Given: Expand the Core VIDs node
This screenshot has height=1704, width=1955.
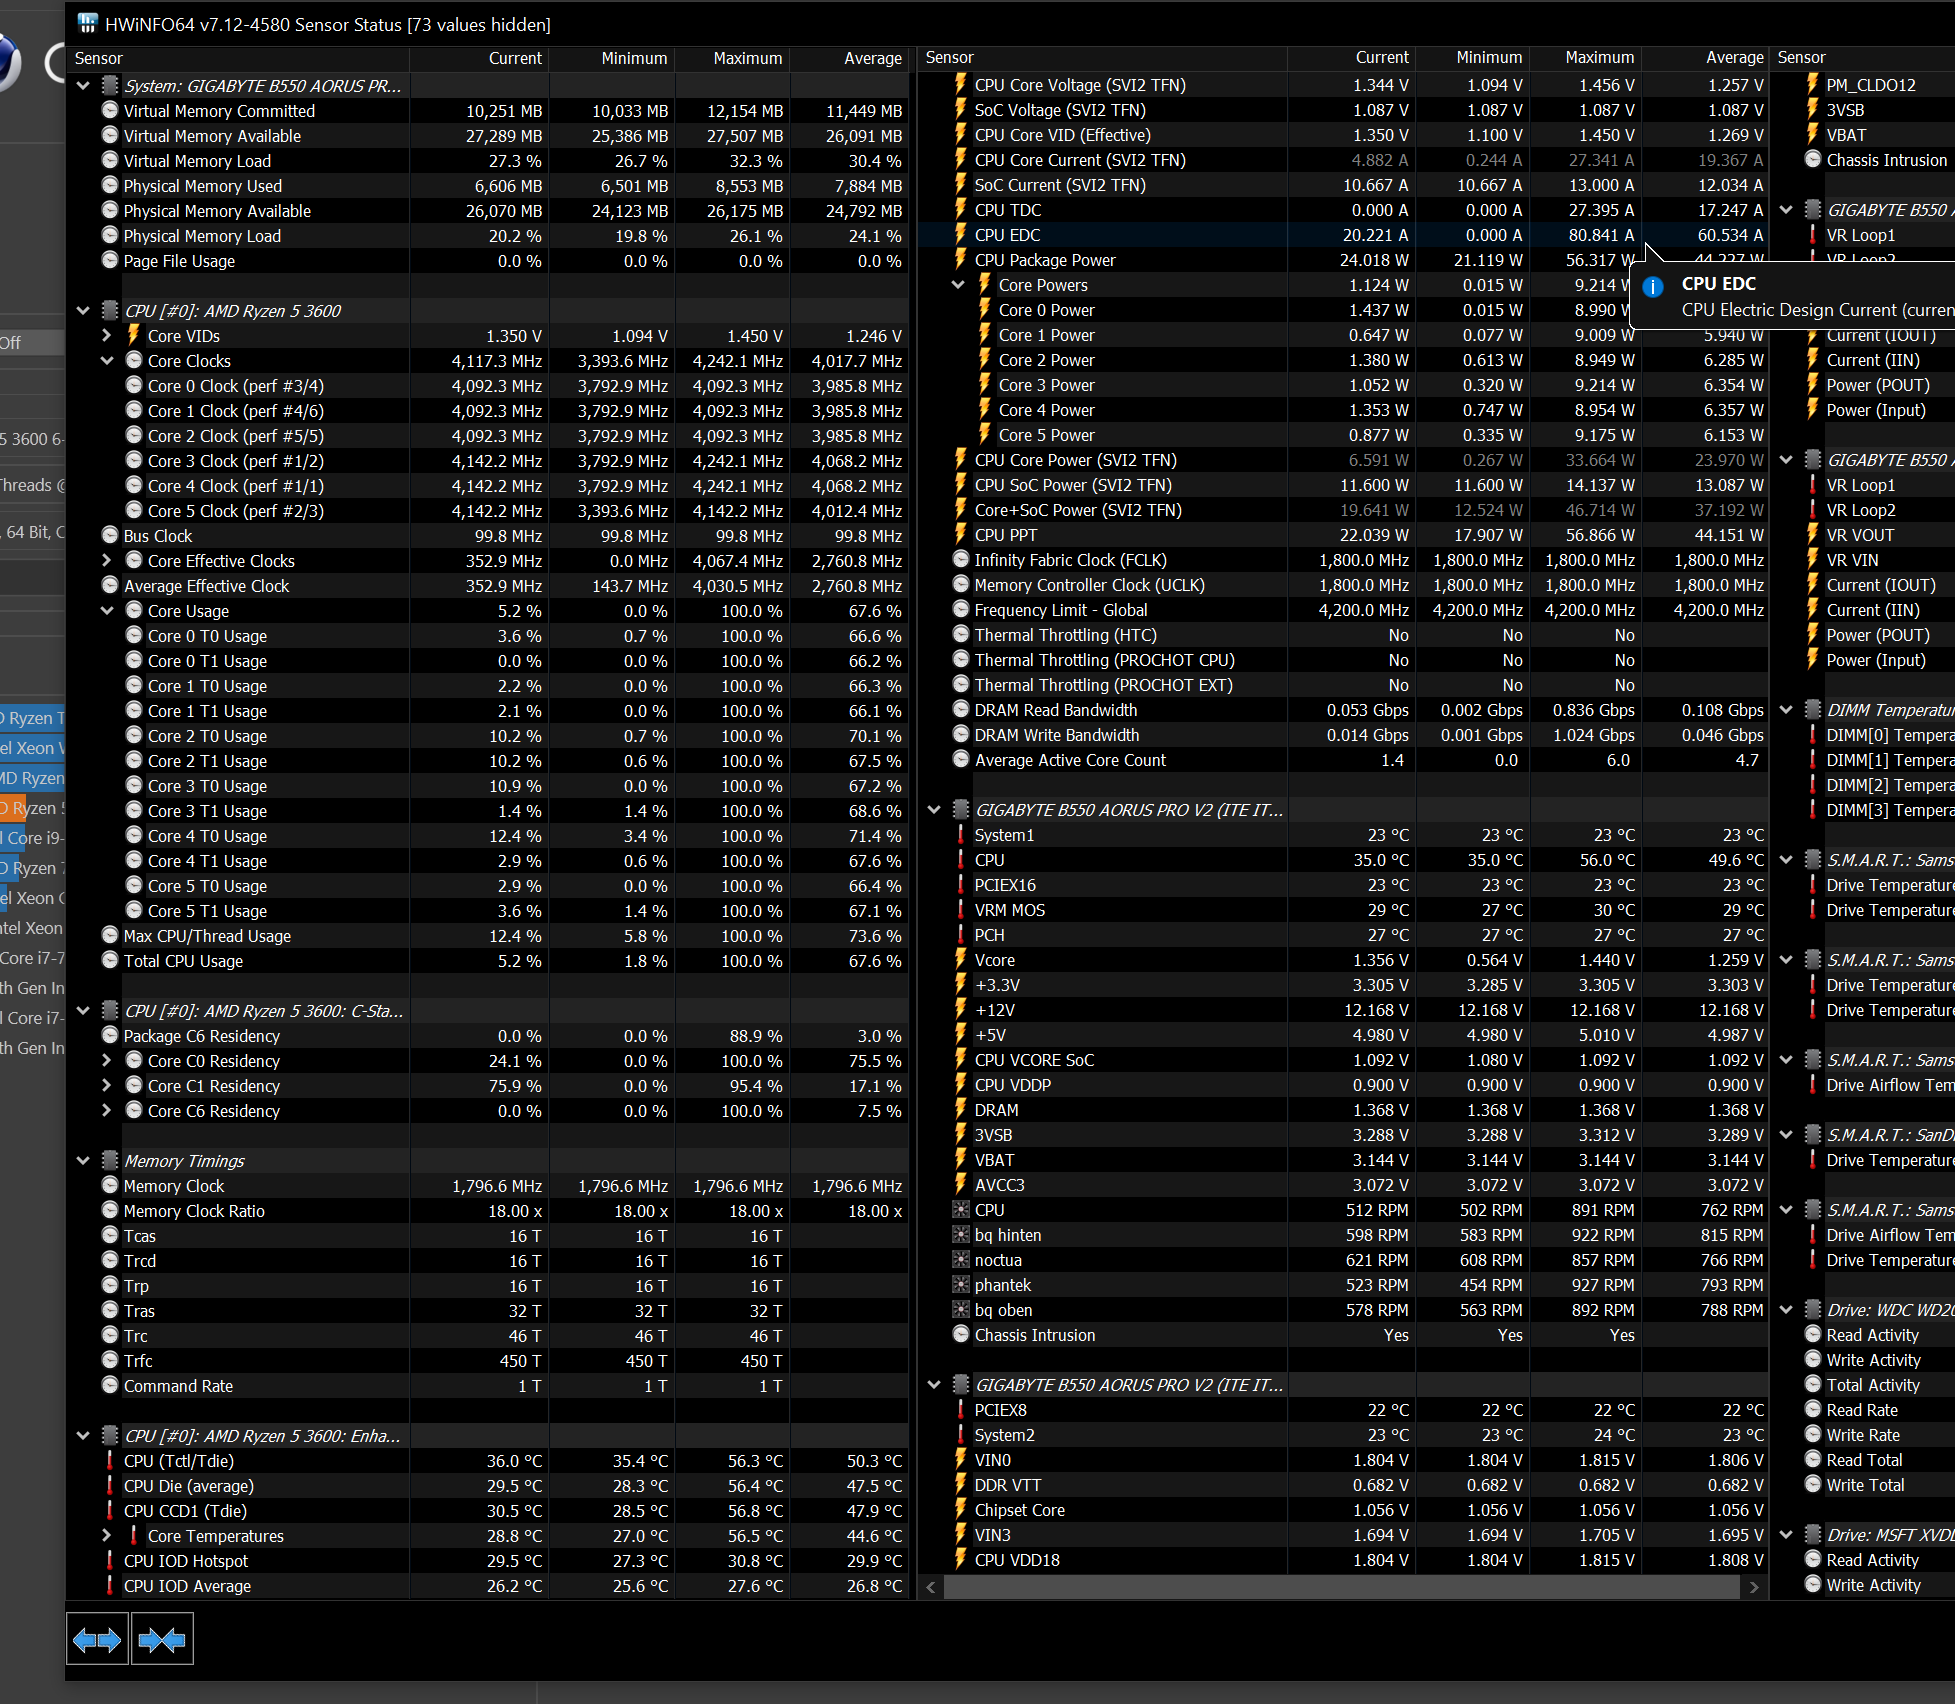Looking at the screenshot, I should tap(107, 336).
